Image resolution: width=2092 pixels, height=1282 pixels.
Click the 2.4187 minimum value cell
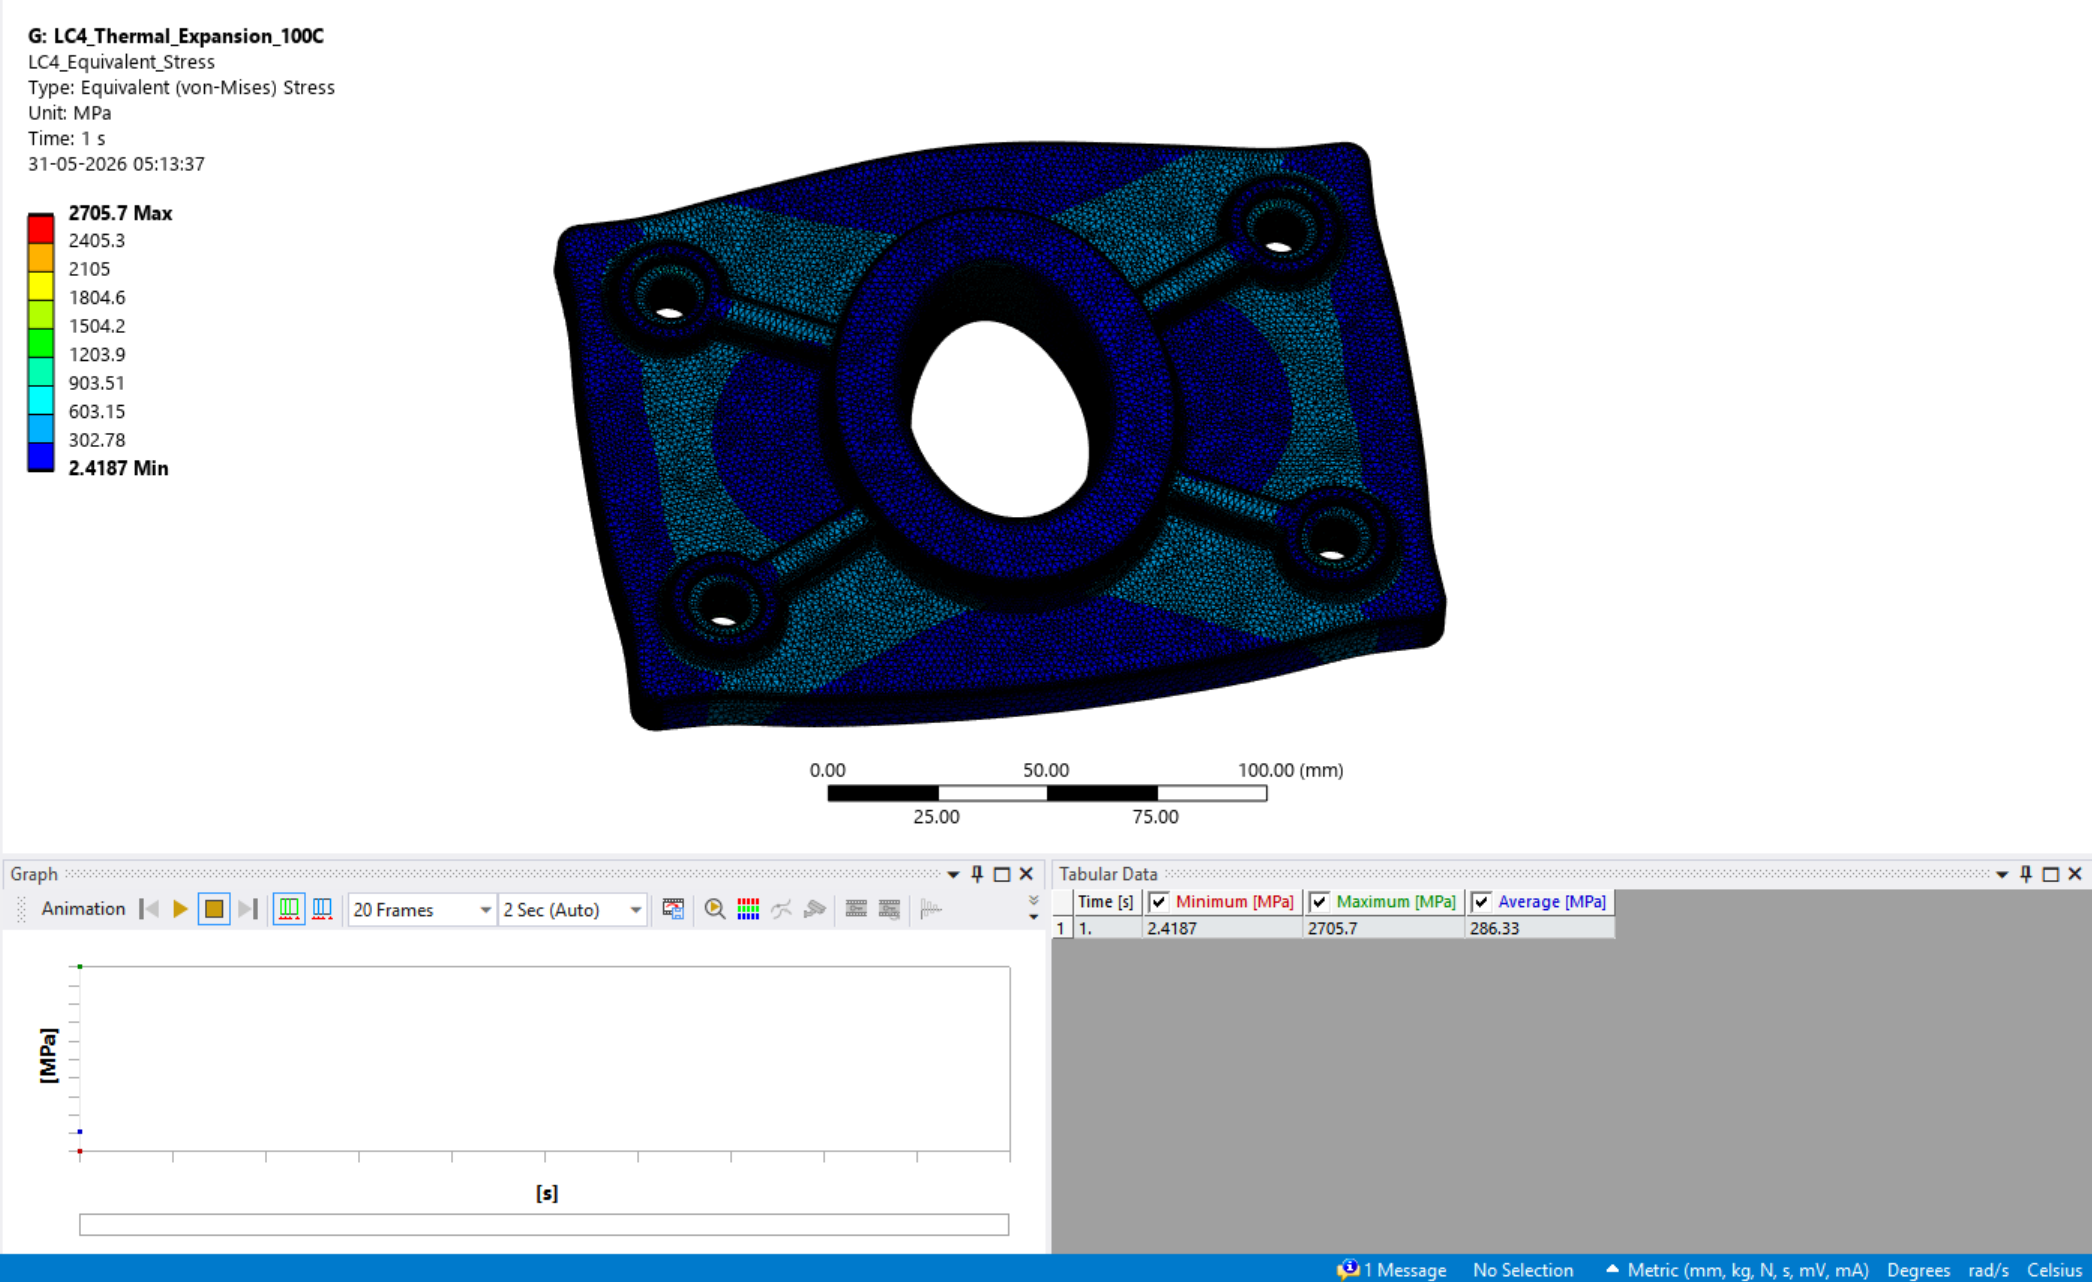click(1223, 928)
